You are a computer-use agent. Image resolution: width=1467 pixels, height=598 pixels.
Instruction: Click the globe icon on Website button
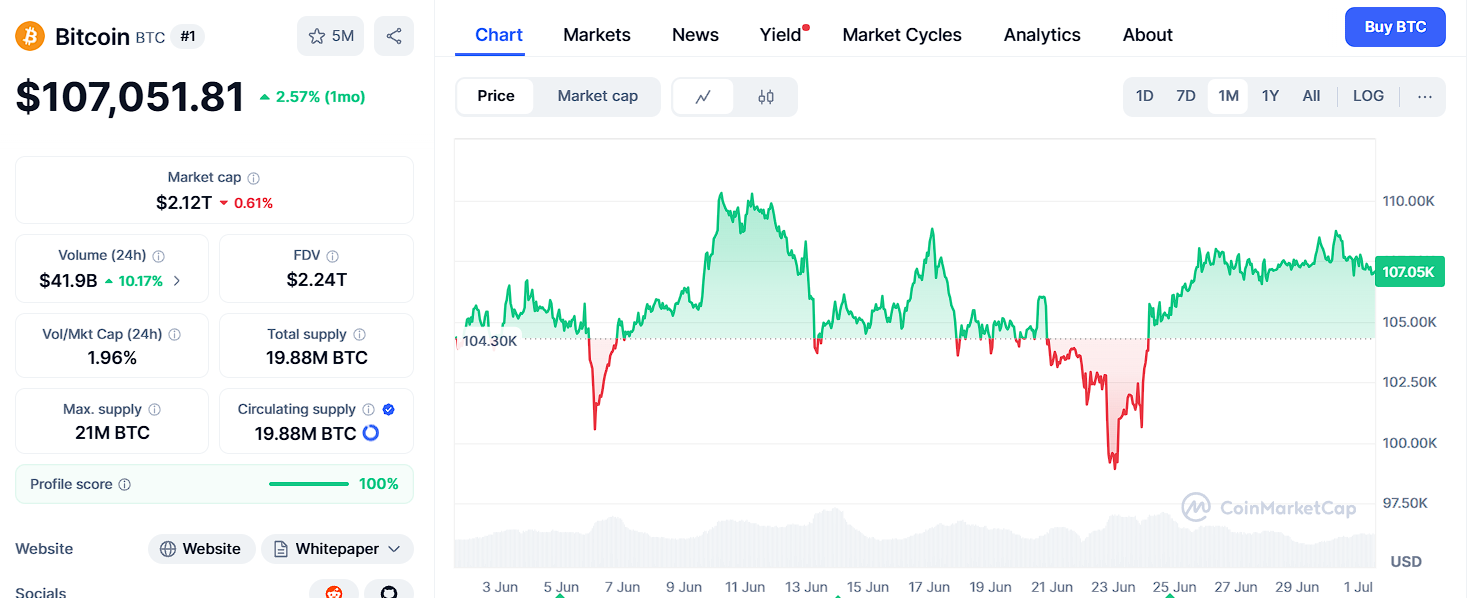168,549
